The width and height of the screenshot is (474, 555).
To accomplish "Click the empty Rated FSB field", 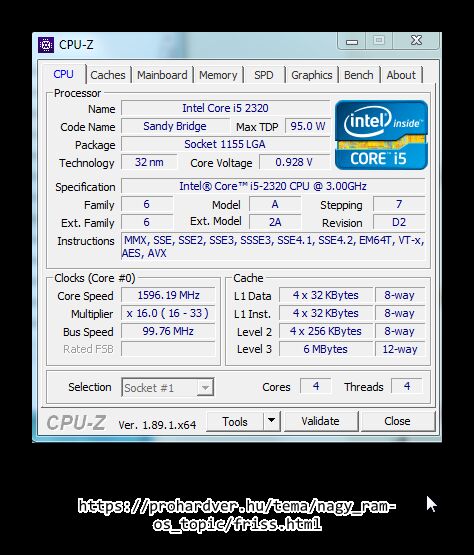I will pyautogui.click(x=168, y=349).
